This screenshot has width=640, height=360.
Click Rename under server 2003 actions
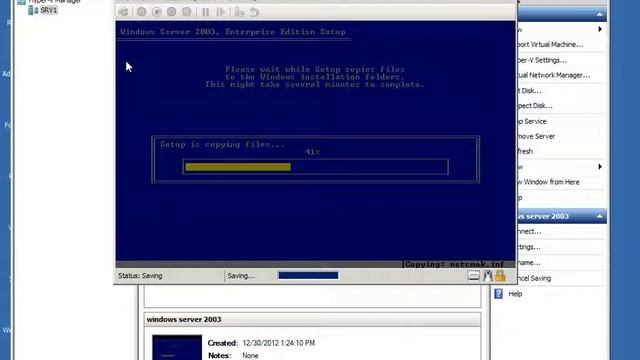529,262
